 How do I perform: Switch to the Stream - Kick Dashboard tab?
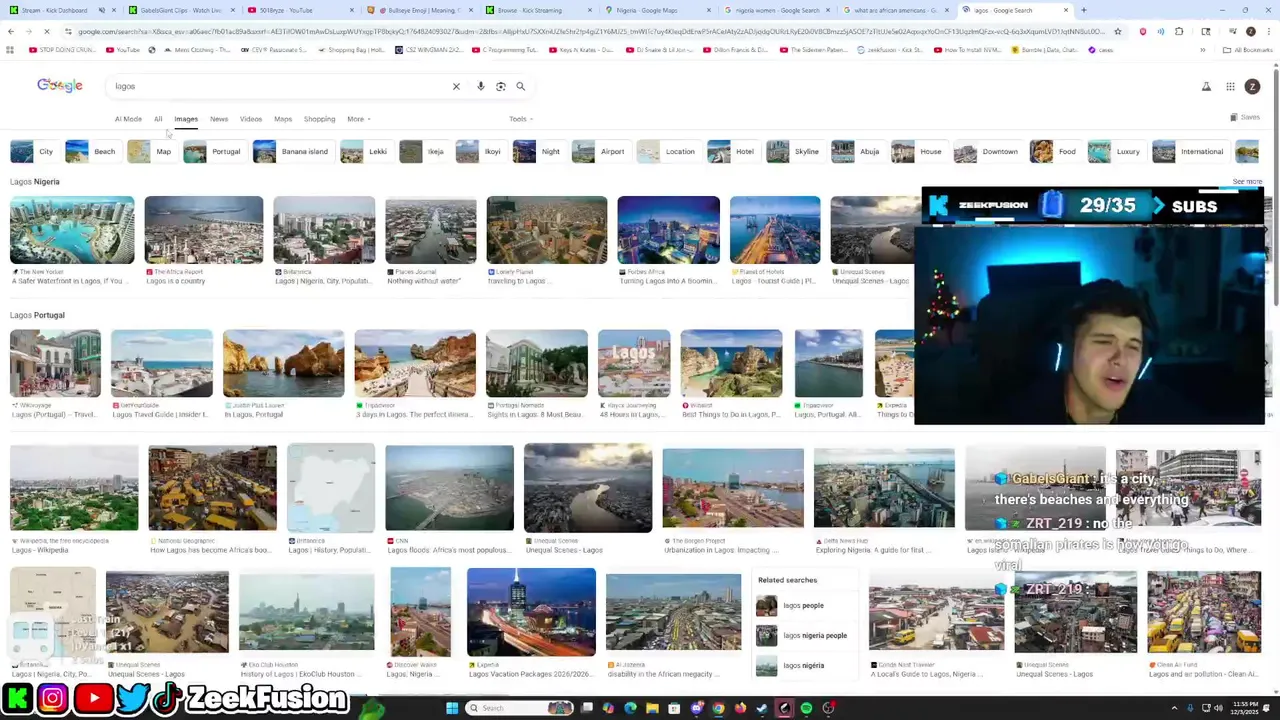pos(60,10)
